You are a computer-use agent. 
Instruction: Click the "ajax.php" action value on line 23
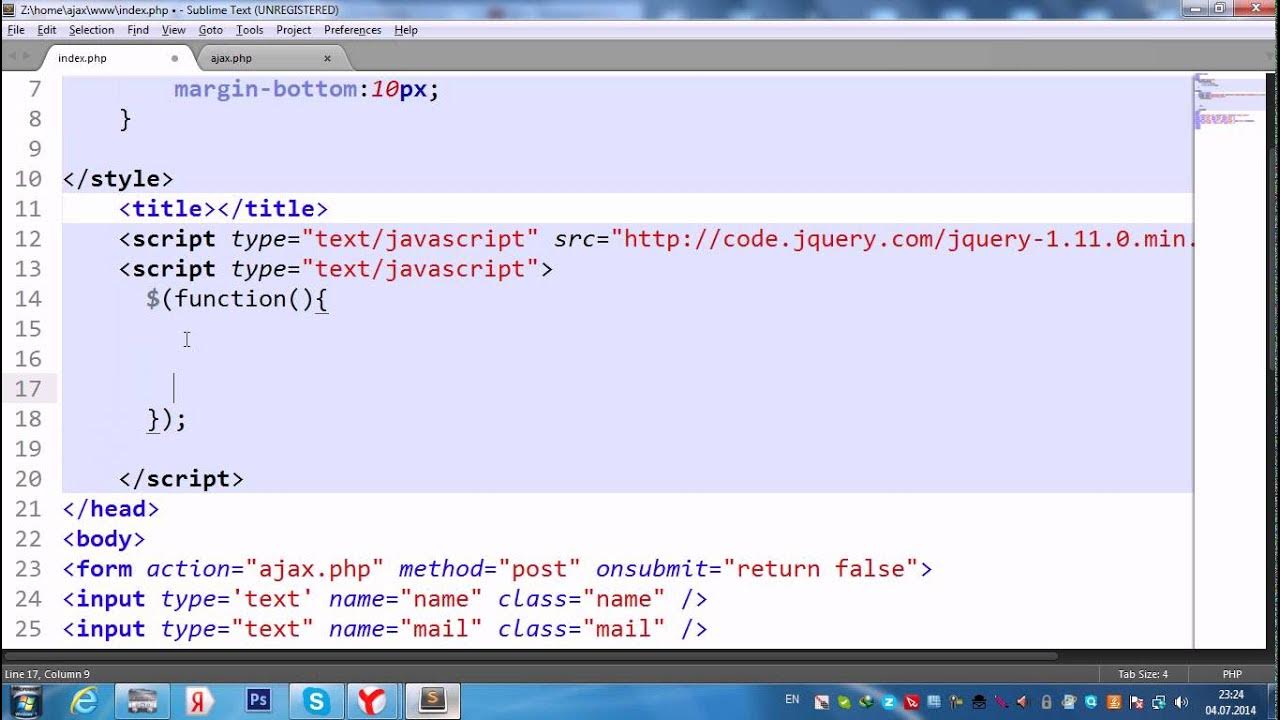coord(314,569)
